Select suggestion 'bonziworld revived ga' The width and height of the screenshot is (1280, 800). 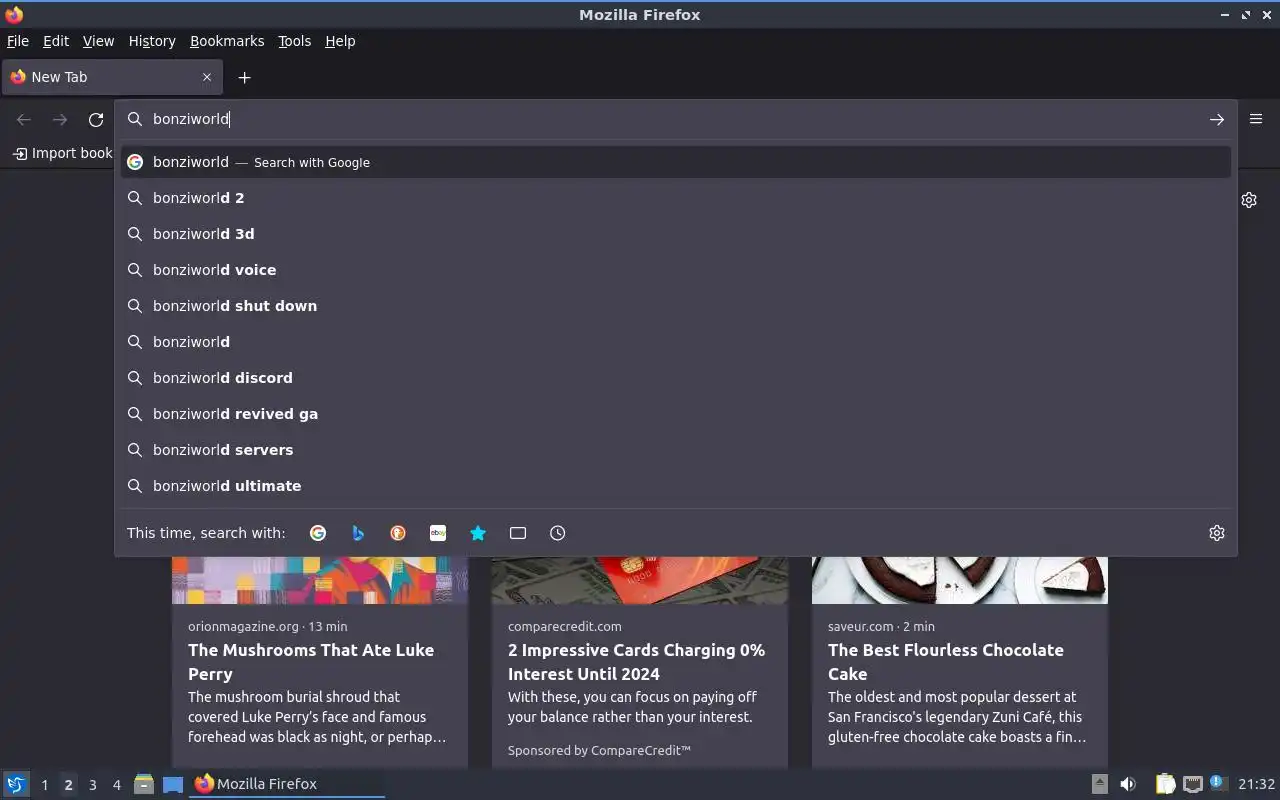point(676,414)
